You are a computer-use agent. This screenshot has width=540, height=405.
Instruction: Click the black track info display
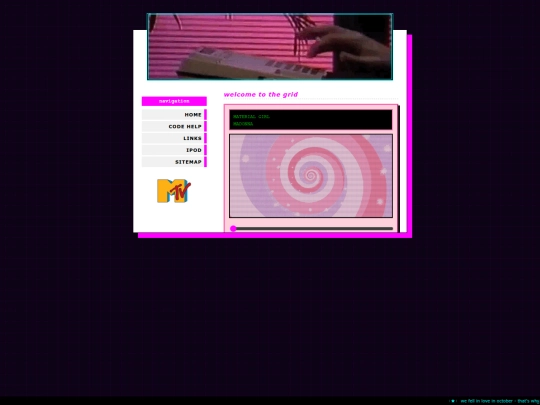[311, 120]
